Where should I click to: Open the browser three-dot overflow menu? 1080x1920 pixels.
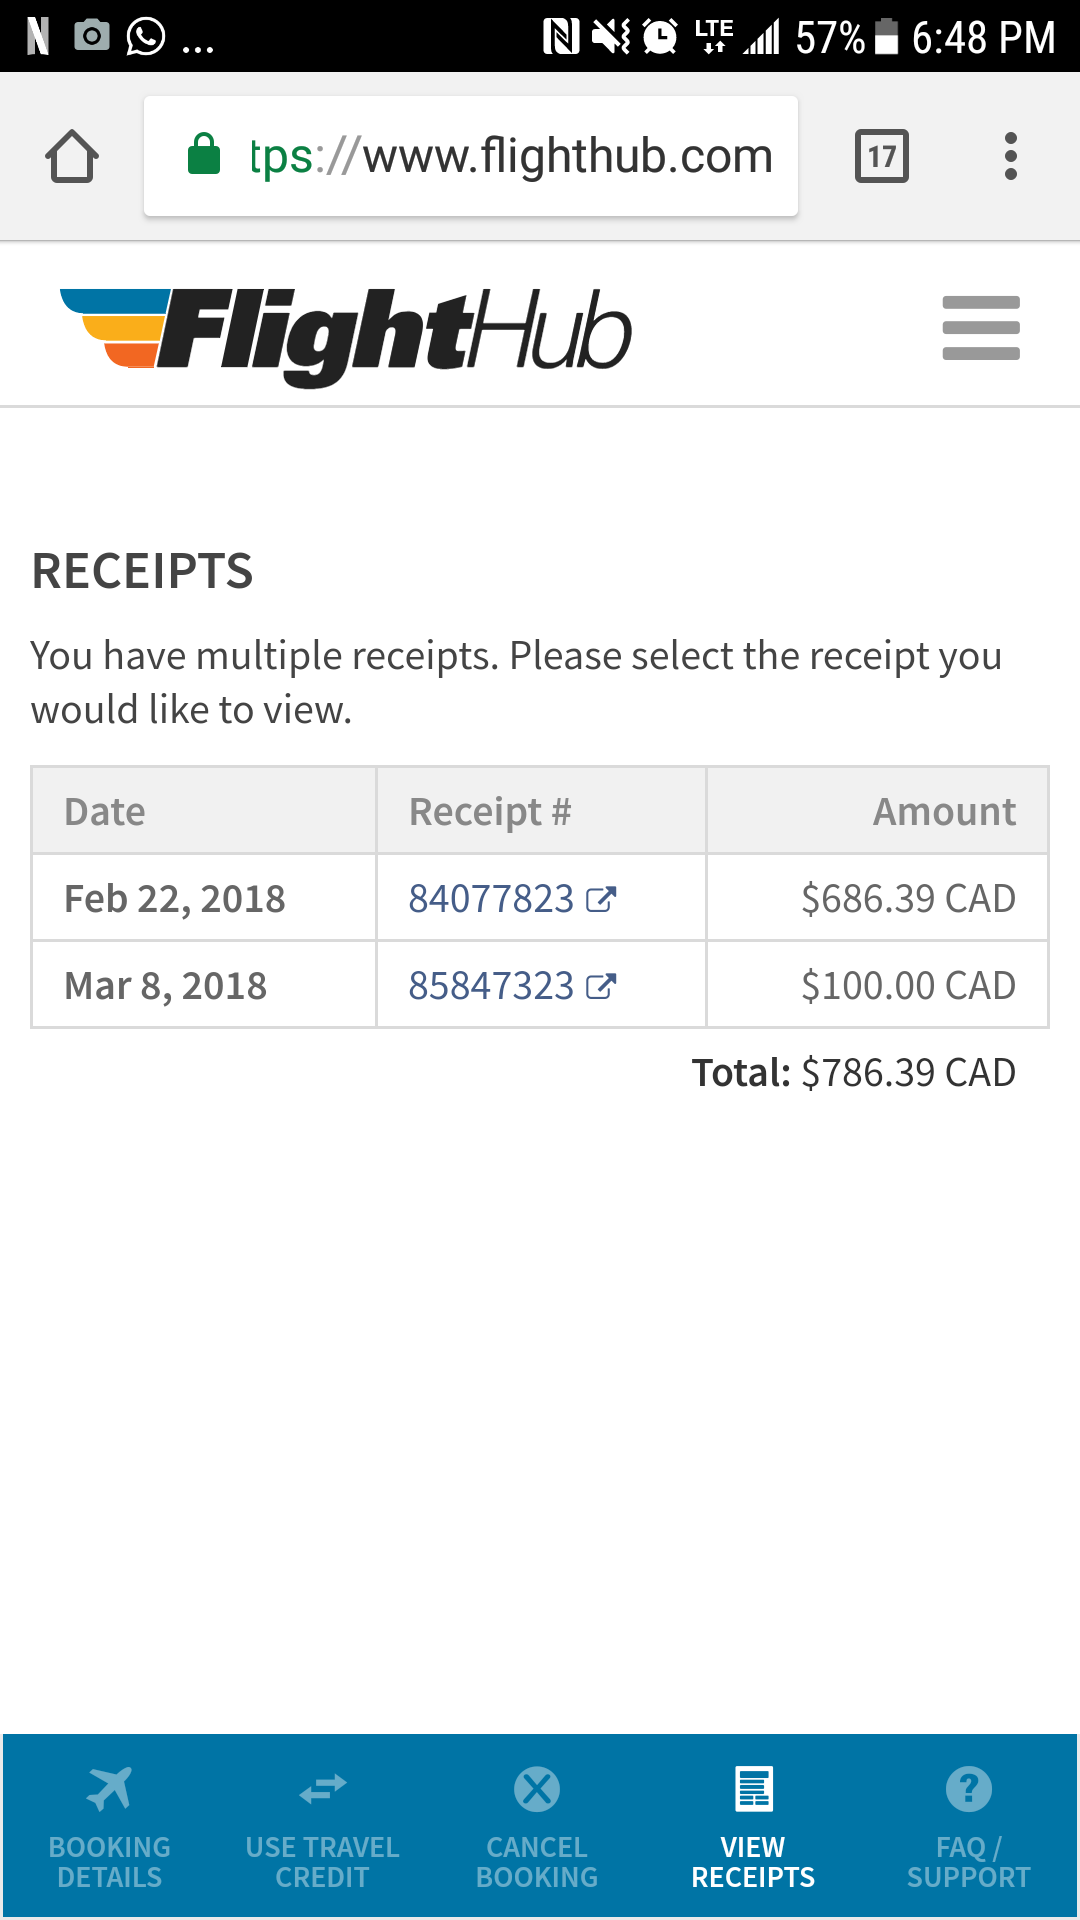[1011, 156]
